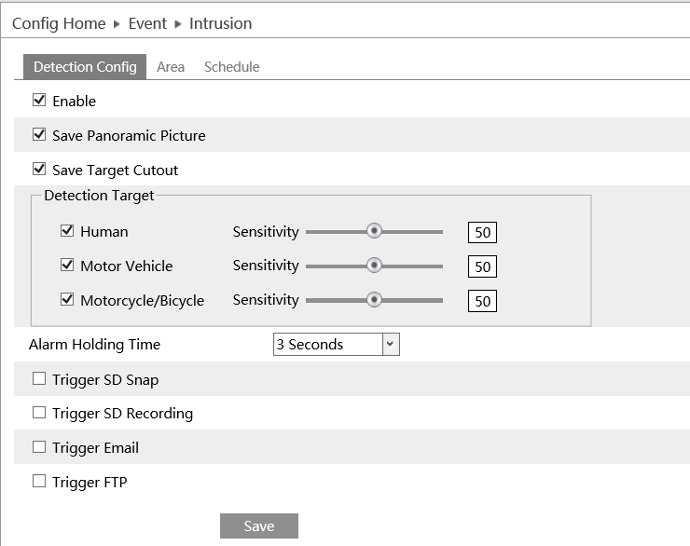The width and height of the screenshot is (690, 546).
Task: Uncheck Motor Vehicle detection target
Action: click(x=68, y=265)
